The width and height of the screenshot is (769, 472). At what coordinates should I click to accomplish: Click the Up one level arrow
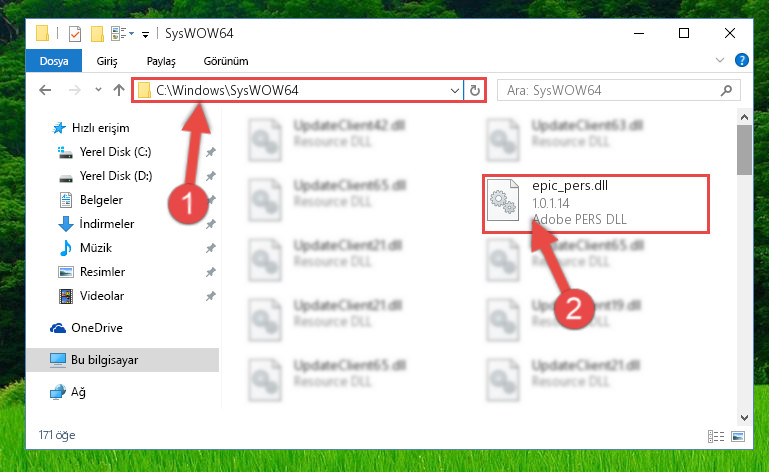tap(119, 90)
